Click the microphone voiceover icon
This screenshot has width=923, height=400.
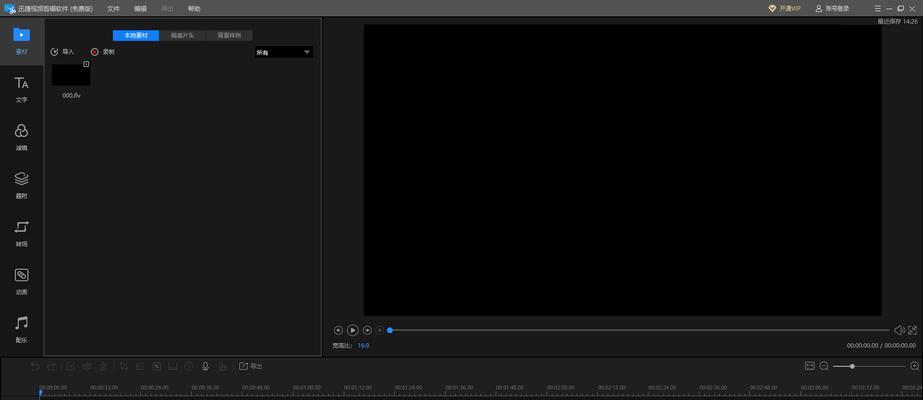click(x=205, y=366)
